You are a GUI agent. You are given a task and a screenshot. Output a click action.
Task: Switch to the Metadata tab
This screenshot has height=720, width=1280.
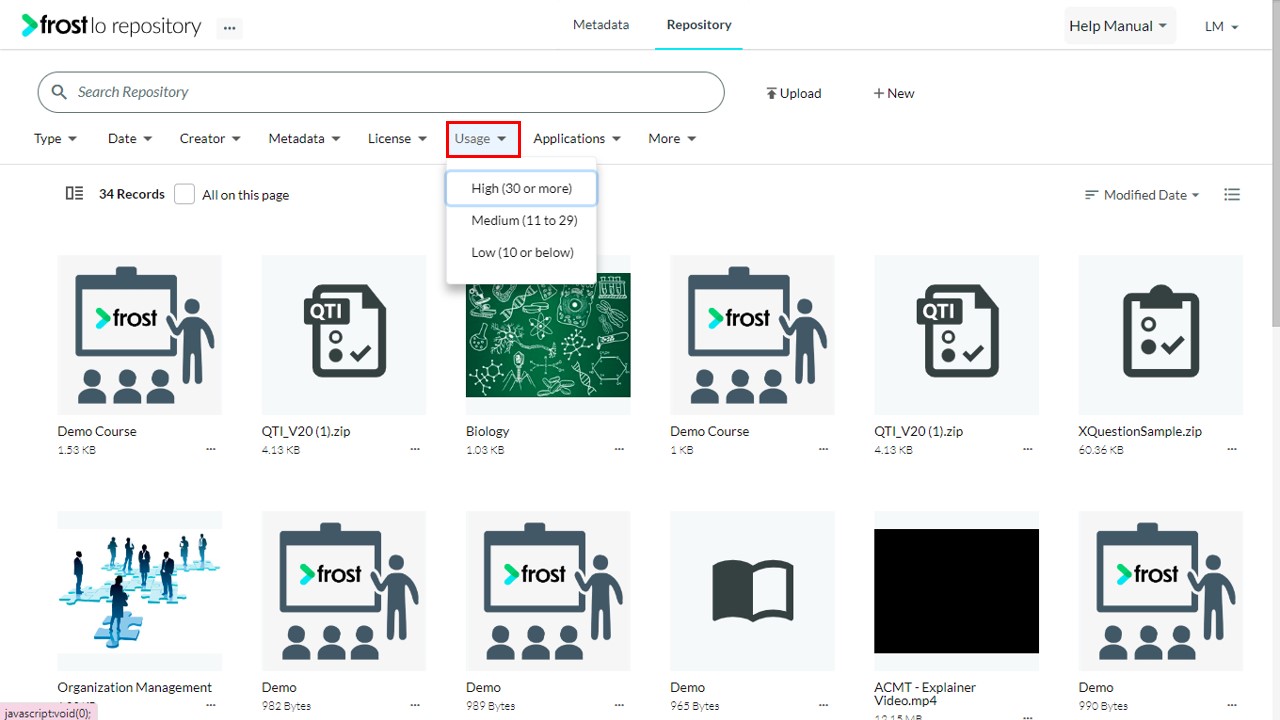tap(601, 25)
